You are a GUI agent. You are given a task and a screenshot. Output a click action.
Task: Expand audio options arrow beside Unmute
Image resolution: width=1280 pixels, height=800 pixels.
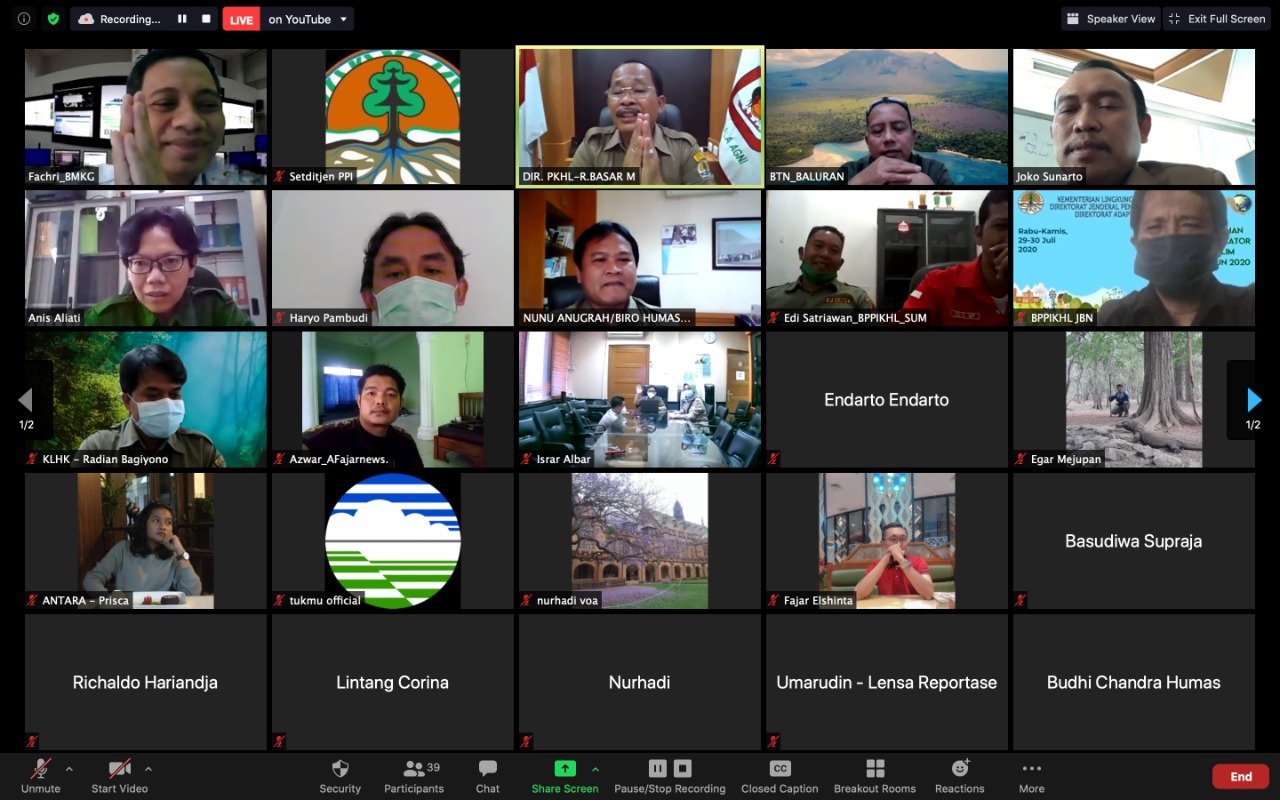tap(69, 769)
